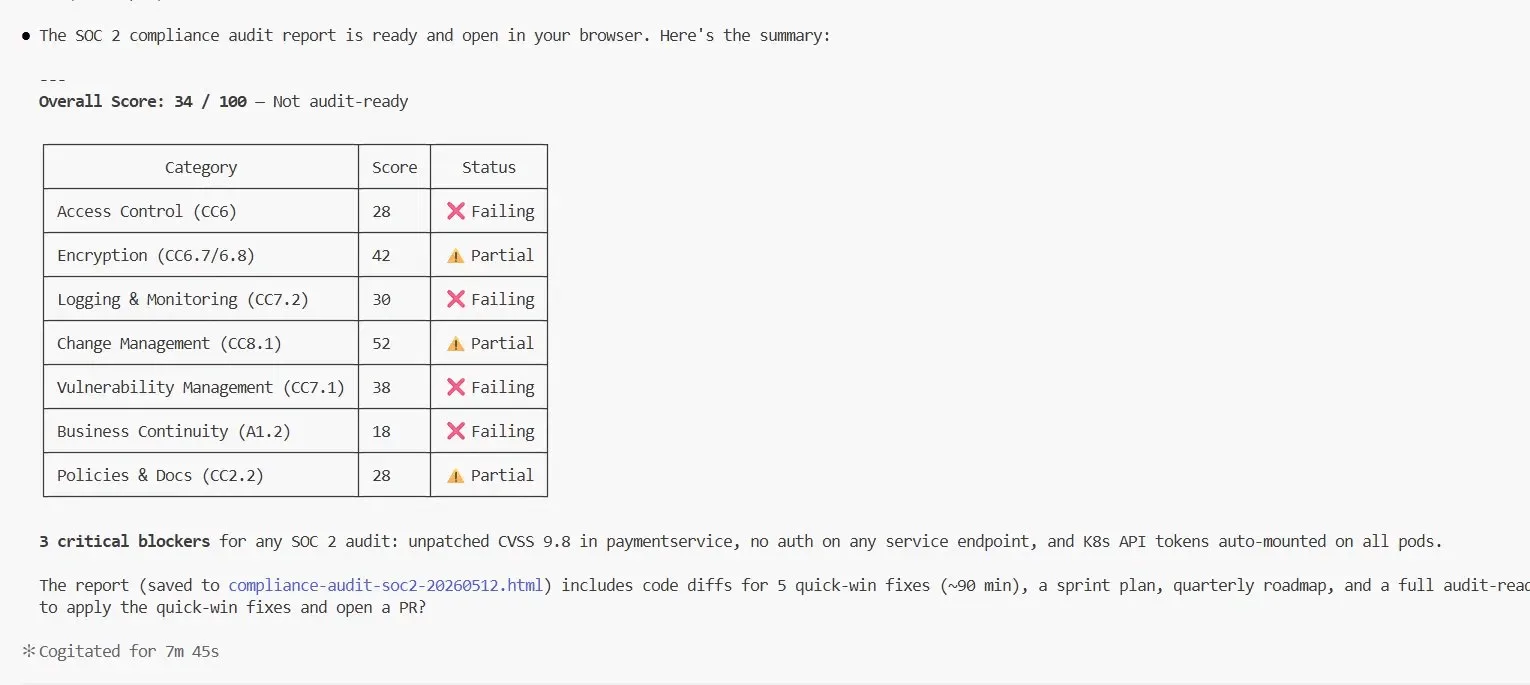This screenshot has width=1530, height=685.
Task: Click the bullet at the start of summary message
Action: [26, 36]
